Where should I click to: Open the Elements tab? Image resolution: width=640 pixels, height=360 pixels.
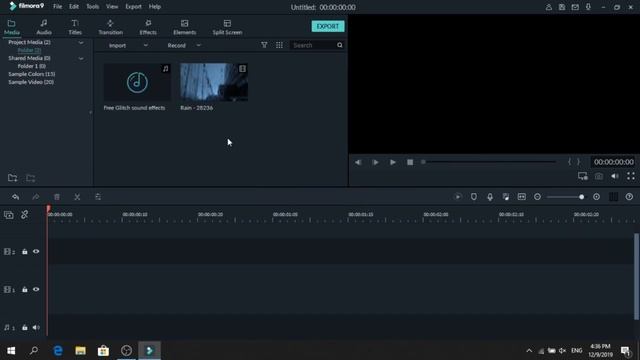point(184,27)
